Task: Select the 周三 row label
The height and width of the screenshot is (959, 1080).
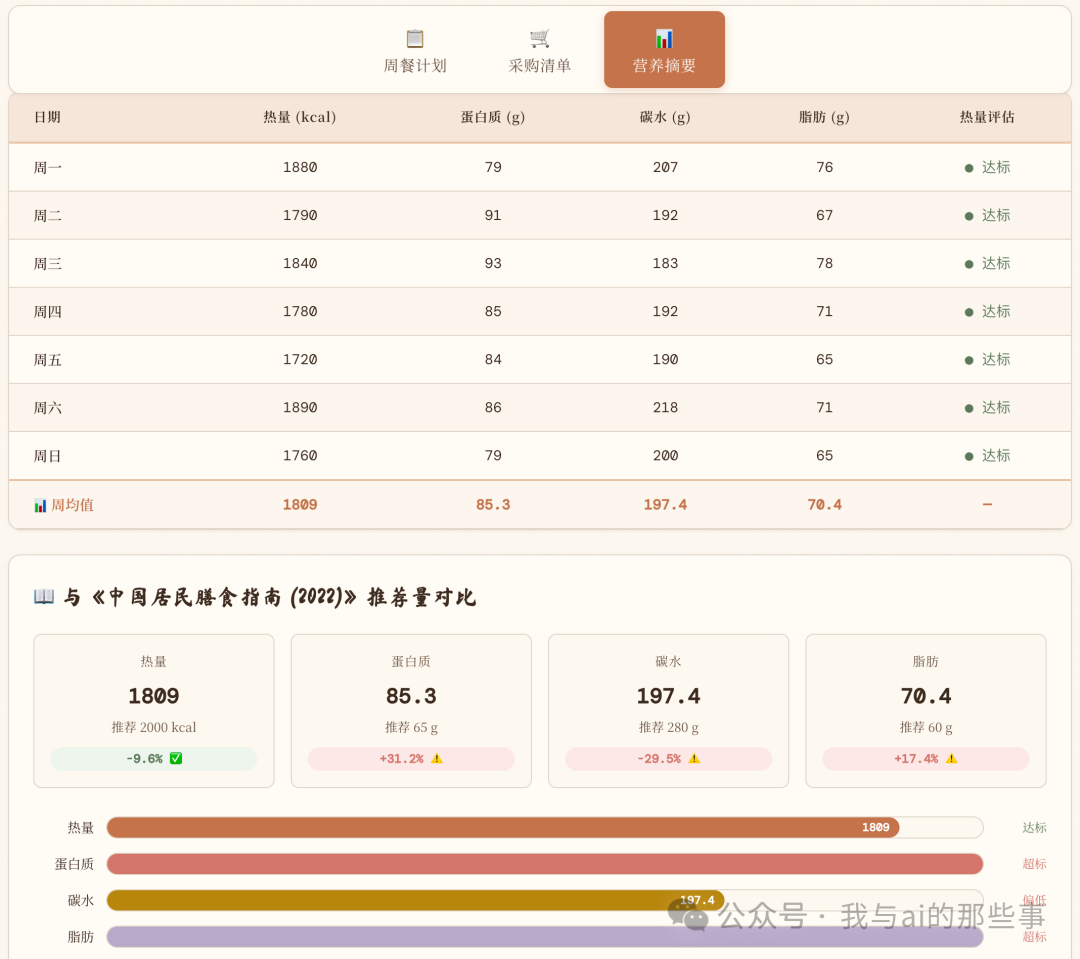Action: point(48,264)
